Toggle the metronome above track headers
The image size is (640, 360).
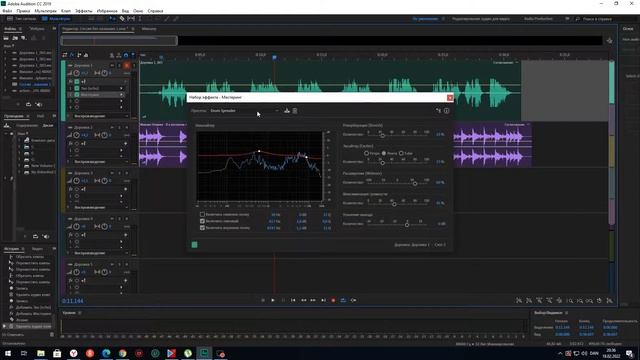(111, 55)
